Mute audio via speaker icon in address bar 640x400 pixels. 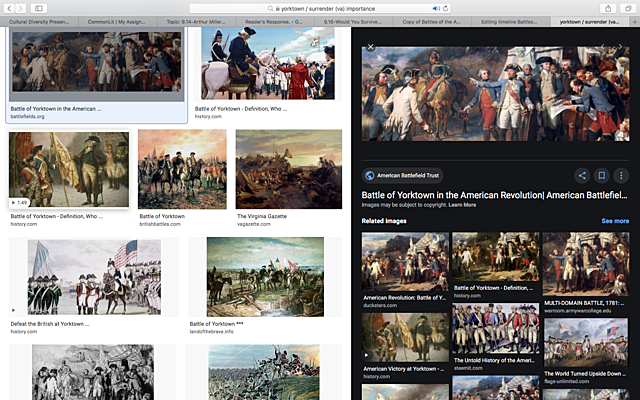(x=436, y=8)
